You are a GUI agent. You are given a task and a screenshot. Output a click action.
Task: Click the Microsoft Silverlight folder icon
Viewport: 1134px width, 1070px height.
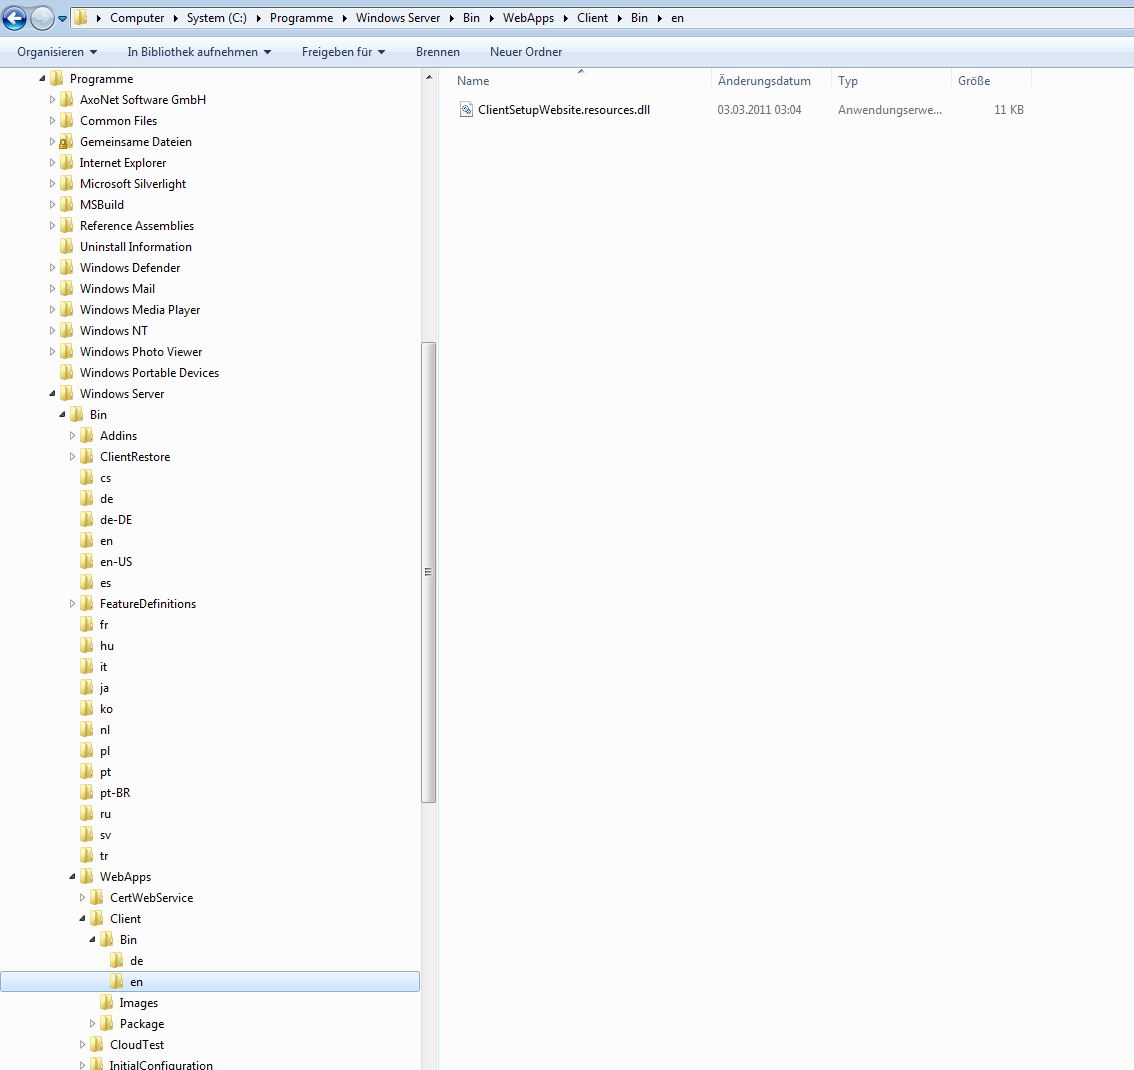click(66, 184)
